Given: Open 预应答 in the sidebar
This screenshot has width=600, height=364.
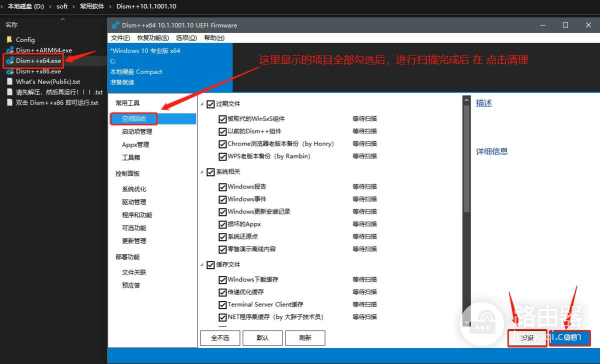Looking at the screenshot, I should (x=131, y=286).
